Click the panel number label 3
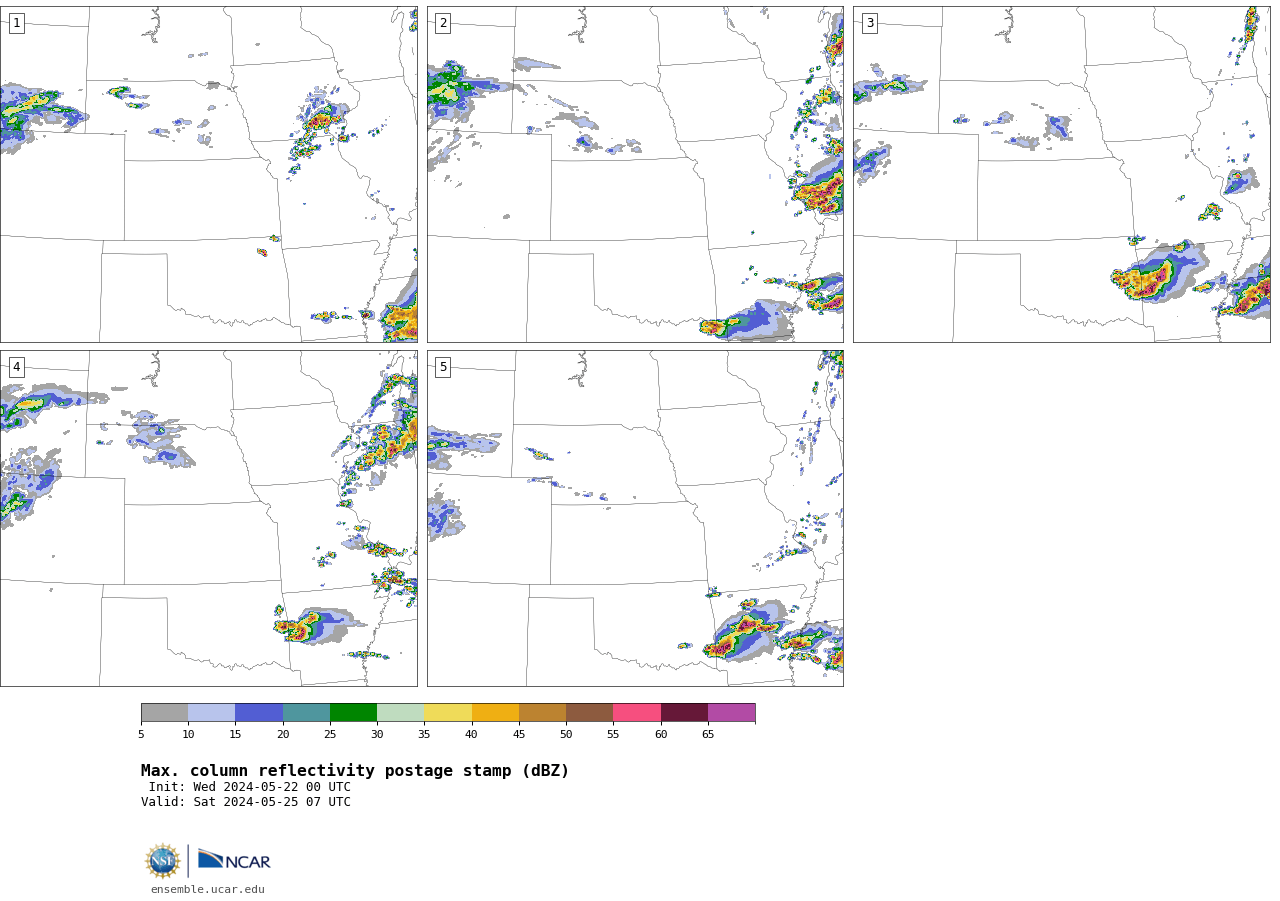Screen dimensions: 1280x901 869,23
